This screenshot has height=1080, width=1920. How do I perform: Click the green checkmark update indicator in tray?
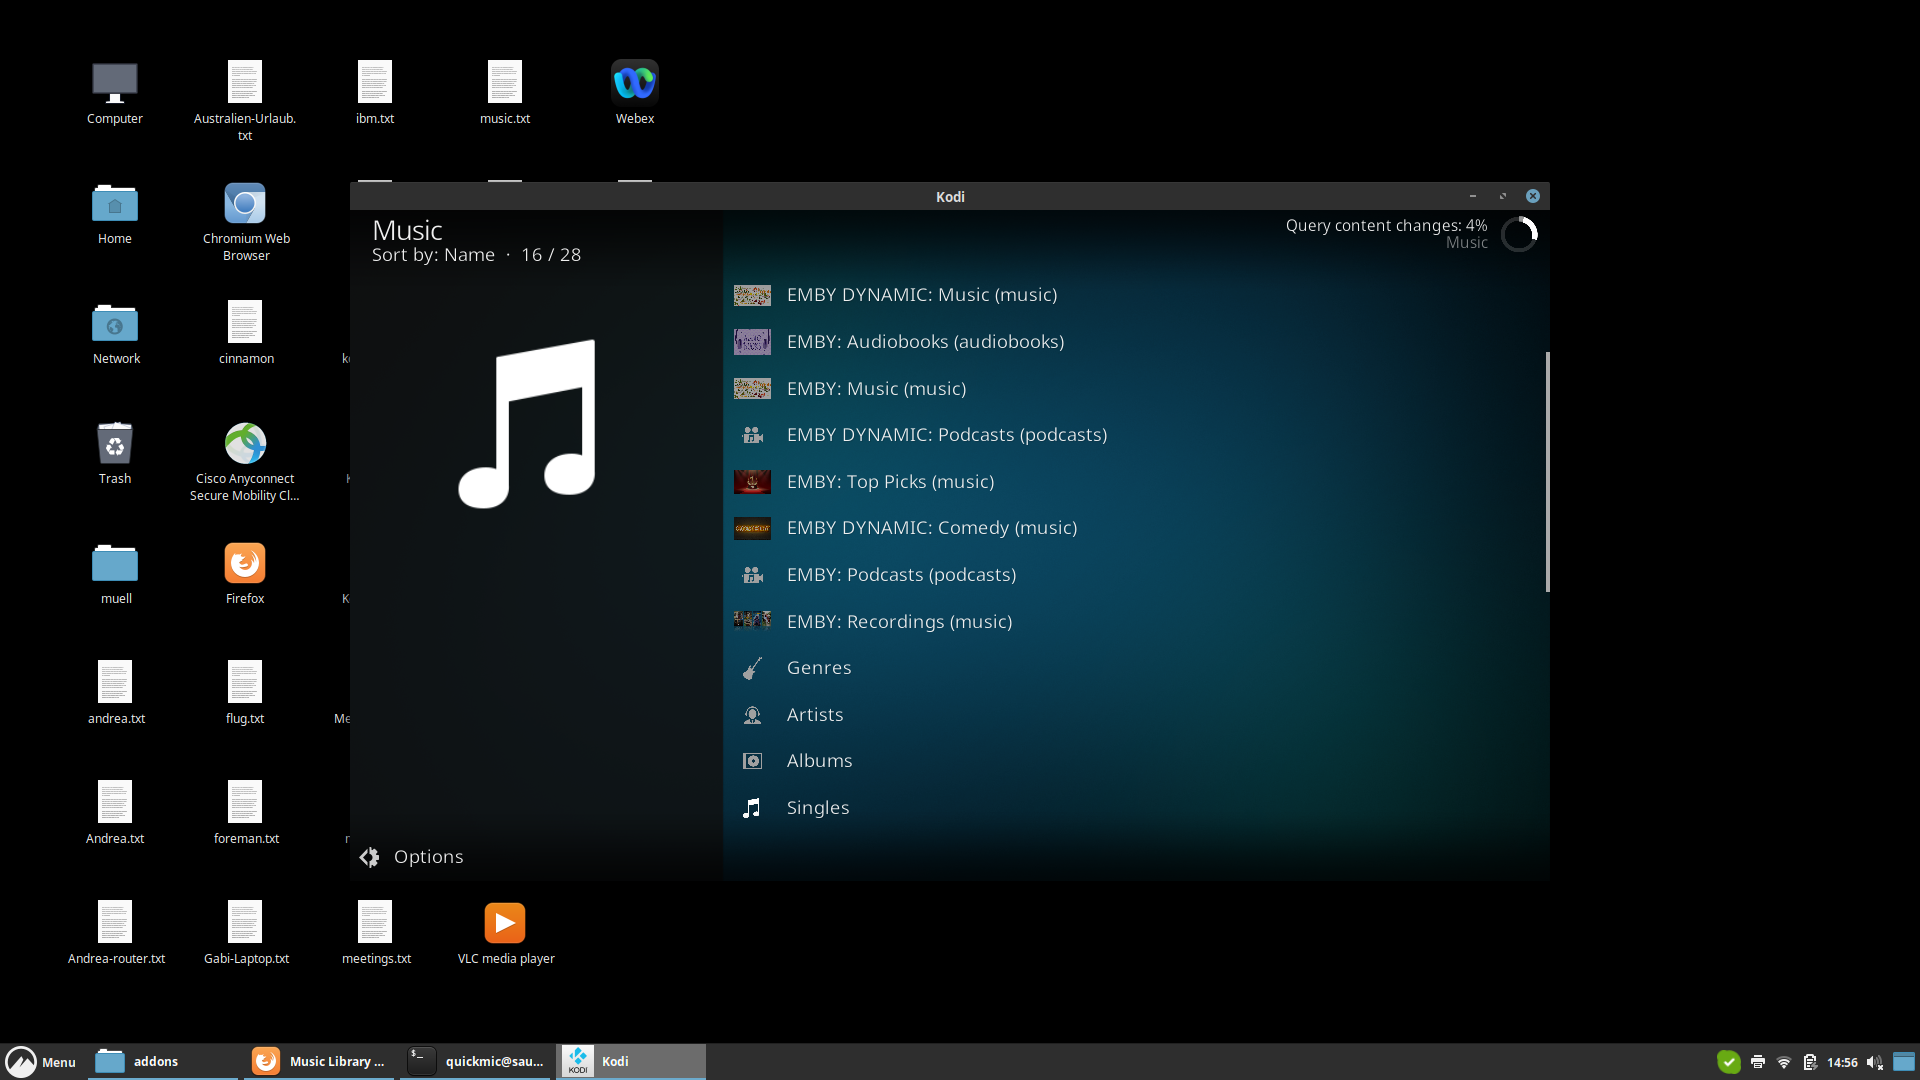(x=1730, y=1062)
